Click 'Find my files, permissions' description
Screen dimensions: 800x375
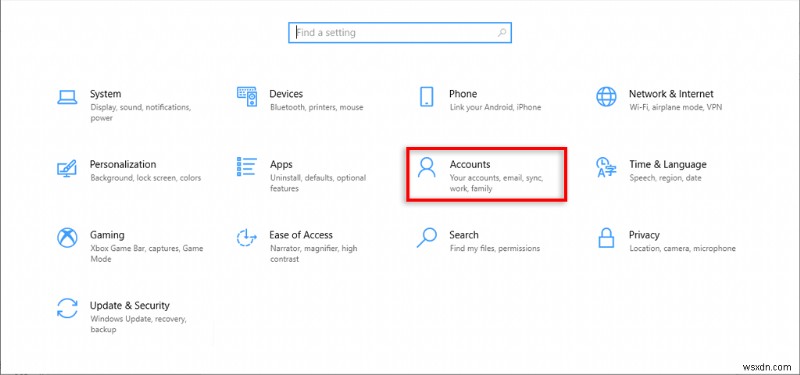tap(494, 248)
